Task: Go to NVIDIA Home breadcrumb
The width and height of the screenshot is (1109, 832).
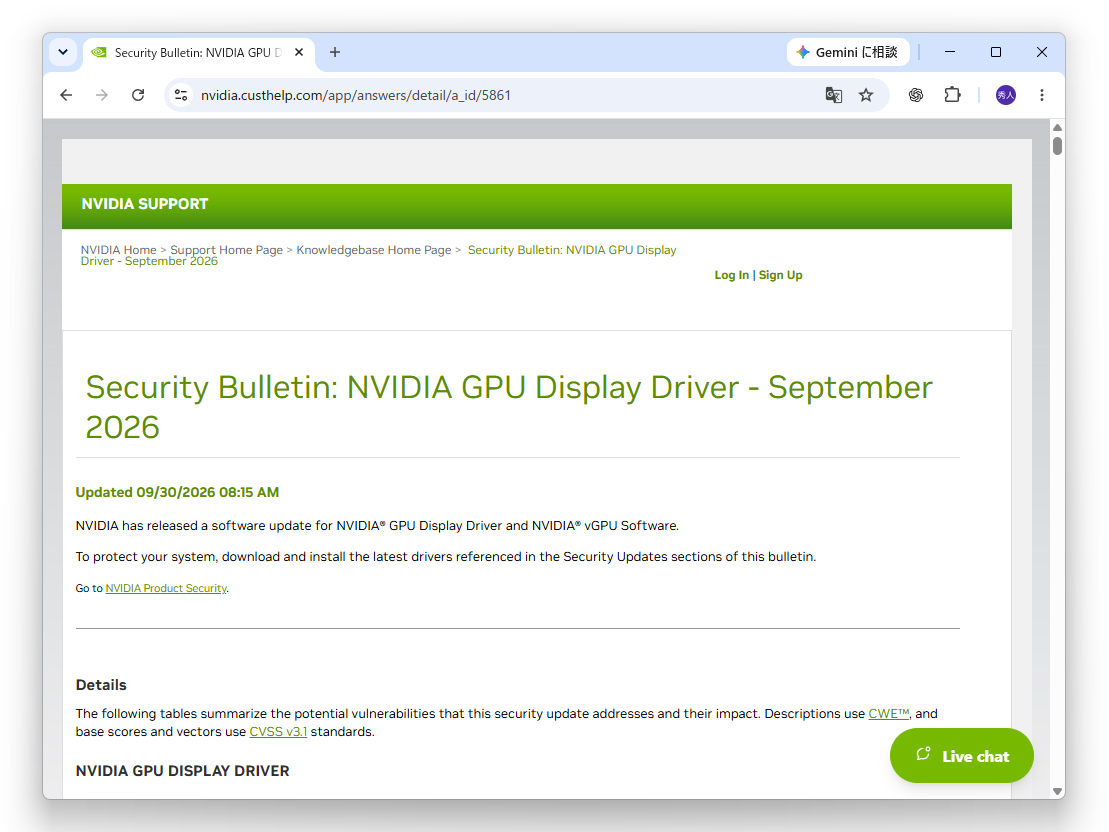Action: tap(118, 250)
